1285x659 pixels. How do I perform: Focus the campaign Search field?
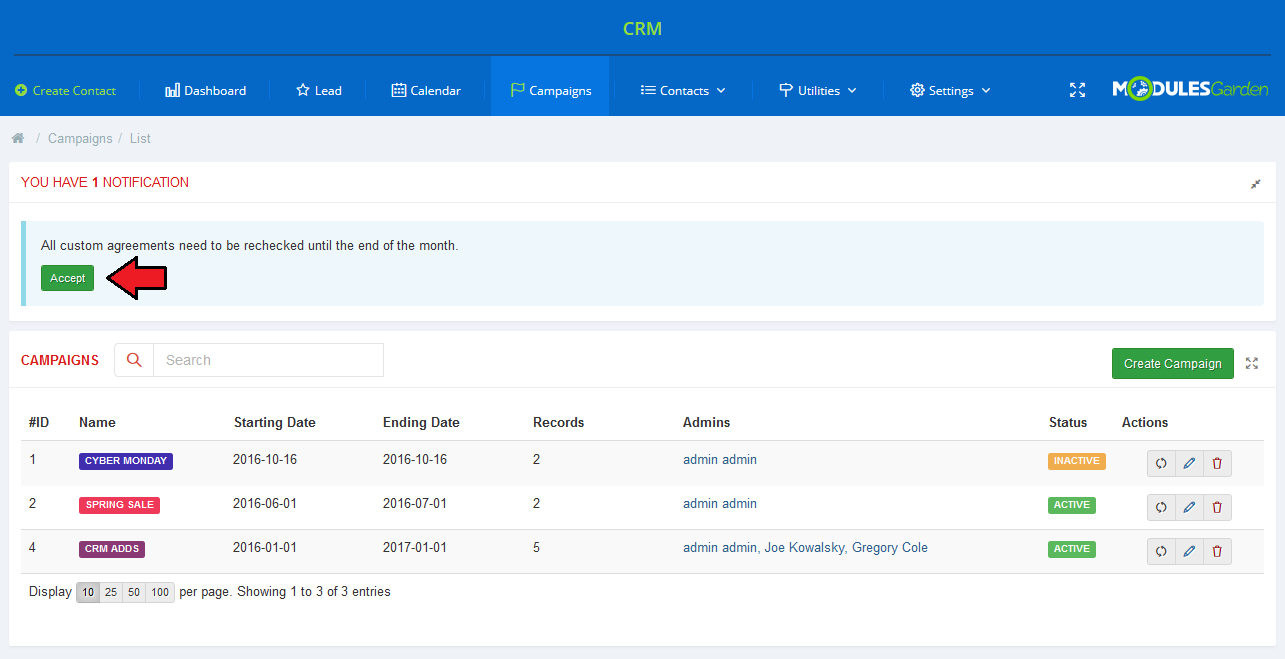coord(268,360)
